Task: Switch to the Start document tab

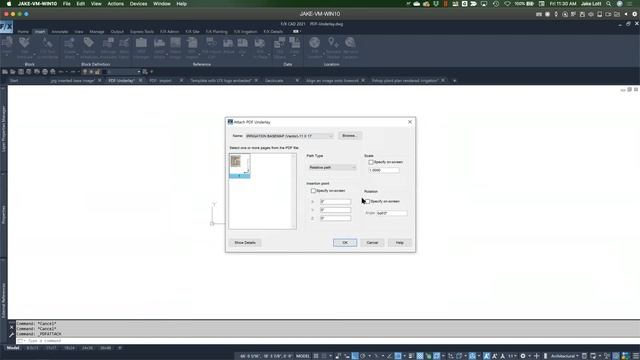Action: (14, 80)
